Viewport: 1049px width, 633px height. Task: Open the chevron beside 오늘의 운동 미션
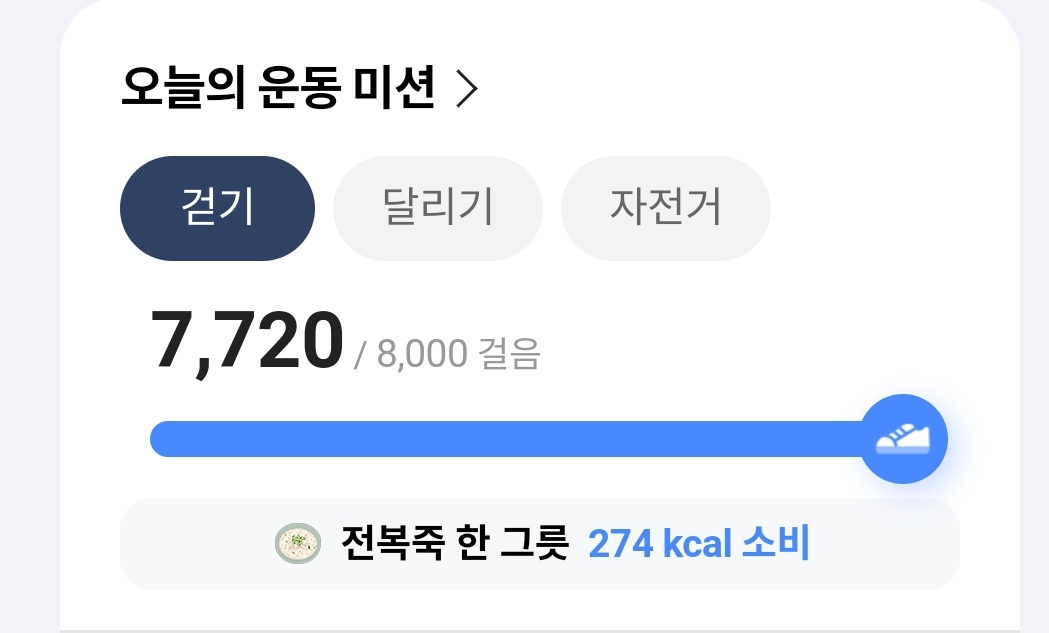pyautogui.click(x=466, y=91)
